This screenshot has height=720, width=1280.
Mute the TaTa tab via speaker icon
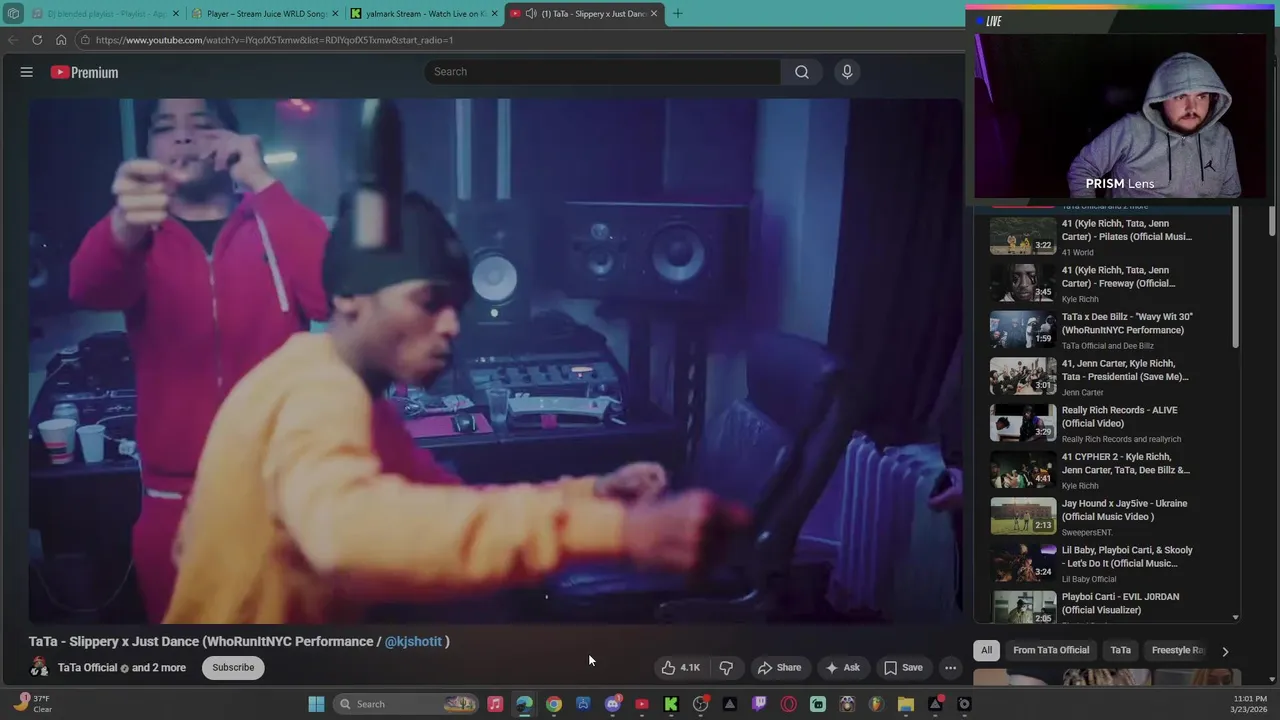coord(531,14)
